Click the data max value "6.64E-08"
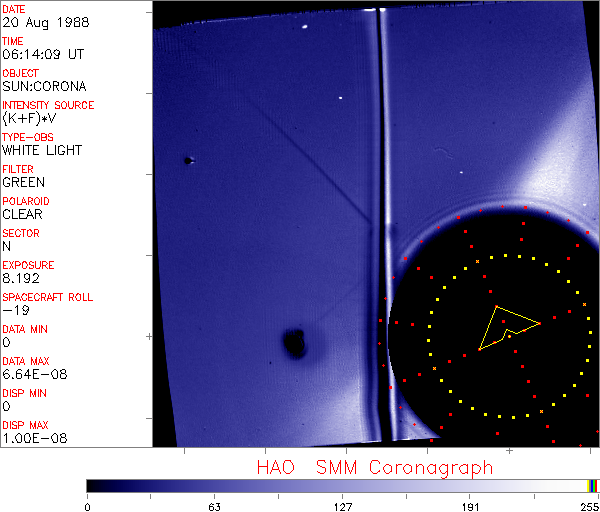 click(x=30, y=375)
